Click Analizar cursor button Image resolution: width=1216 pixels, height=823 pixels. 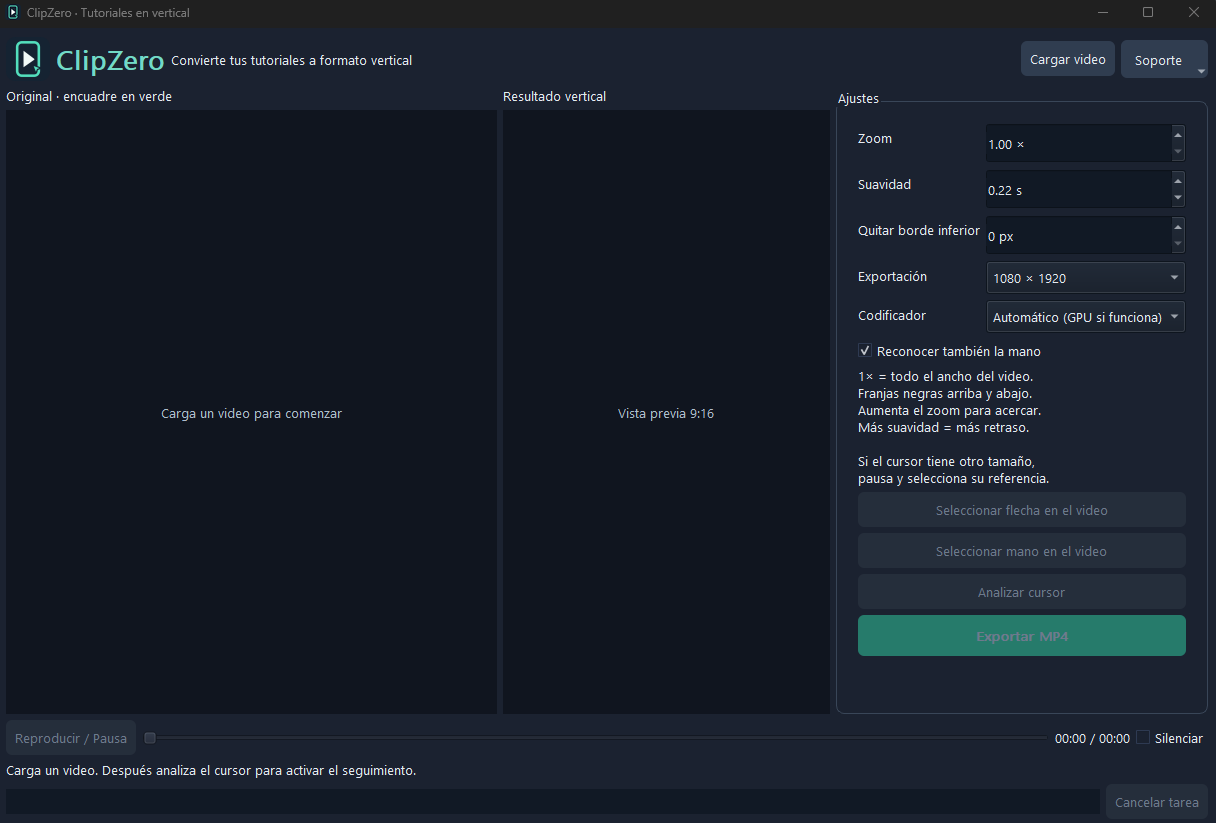1022,592
